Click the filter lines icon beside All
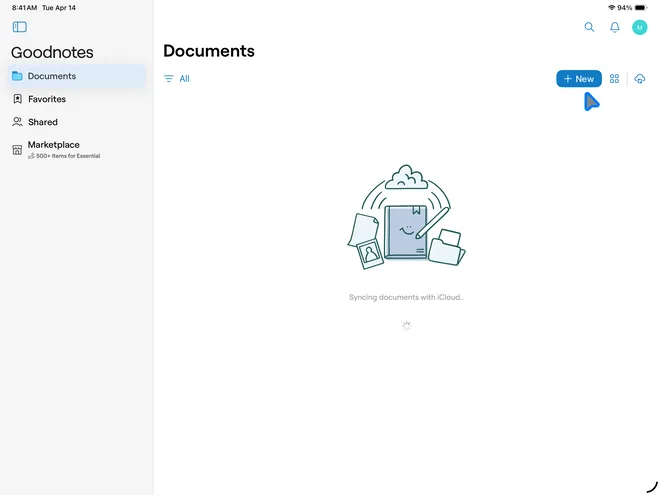This screenshot has width=660, height=495. [x=169, y=79]
